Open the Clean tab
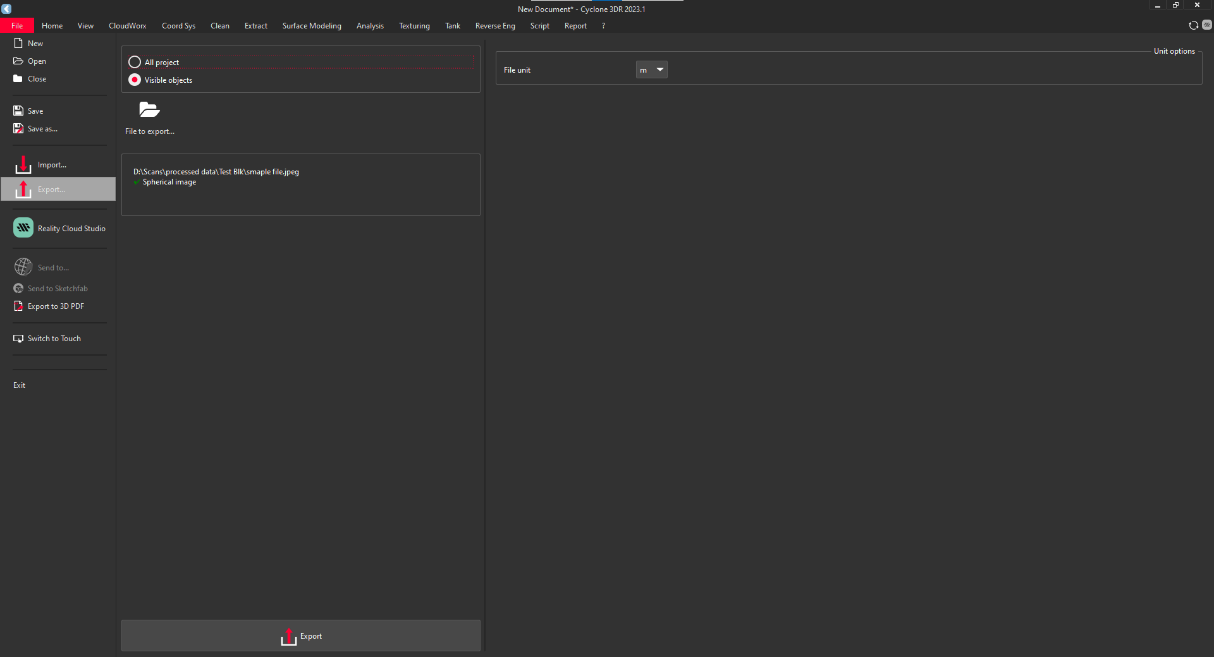The width and height of the screenshot is (1214, 657). [220, 26]
